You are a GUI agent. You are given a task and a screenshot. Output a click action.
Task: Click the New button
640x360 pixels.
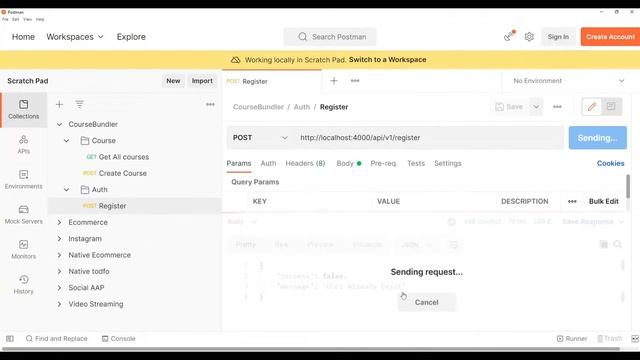pos(173,81)
